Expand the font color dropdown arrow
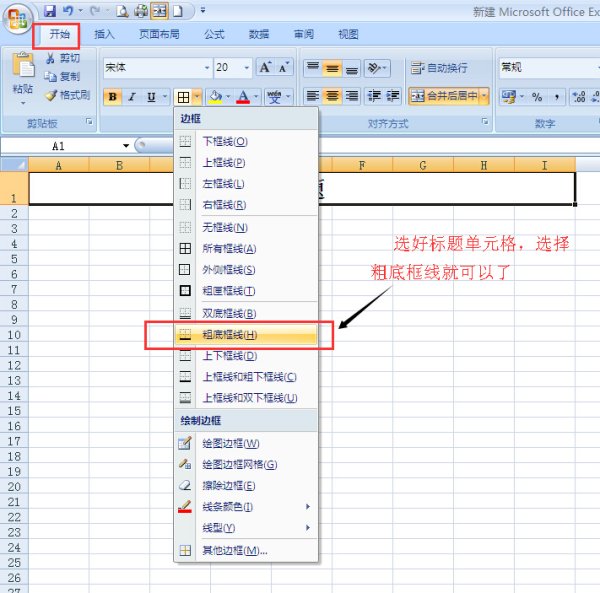 tap(256, 97)
